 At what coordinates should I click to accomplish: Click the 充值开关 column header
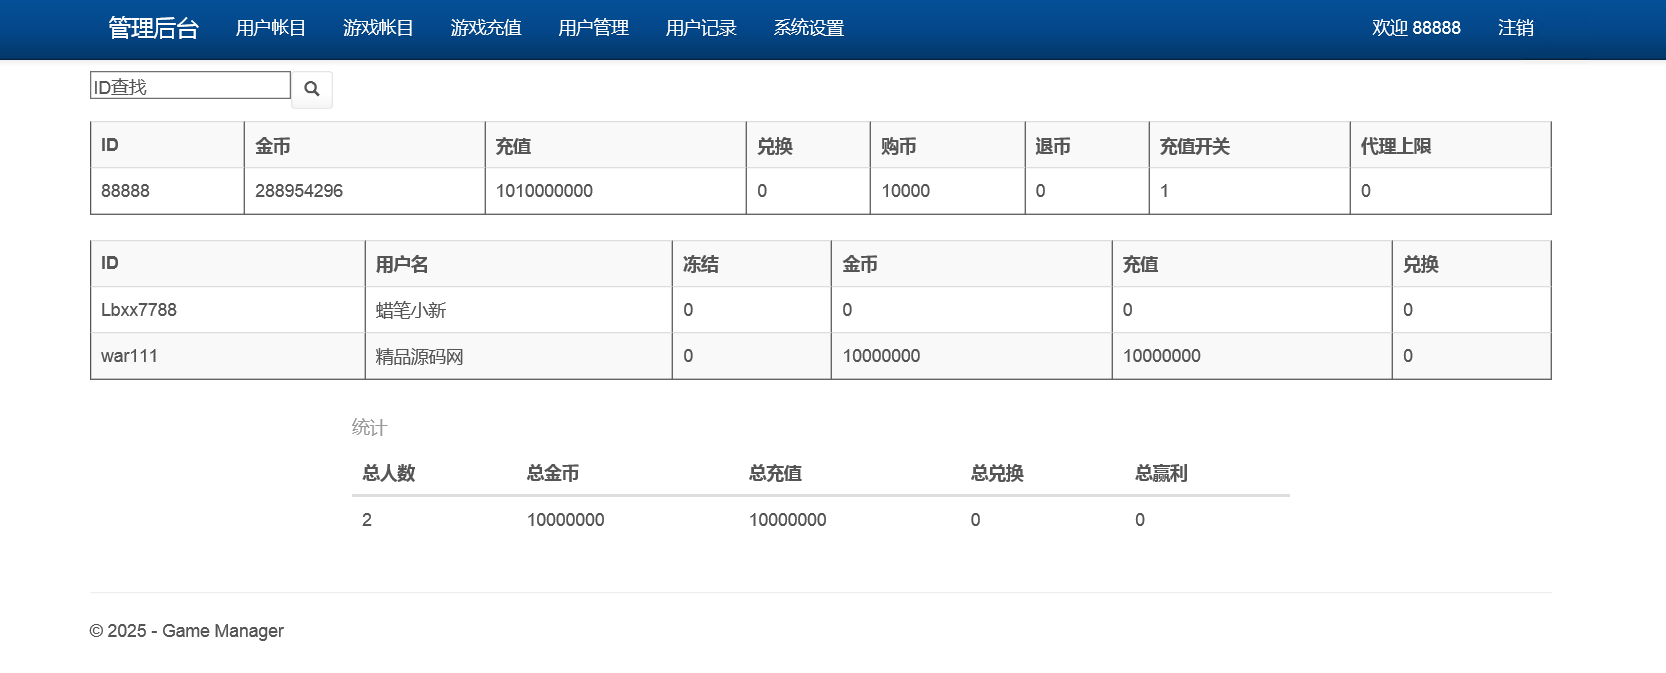(x=1194, y=146)
